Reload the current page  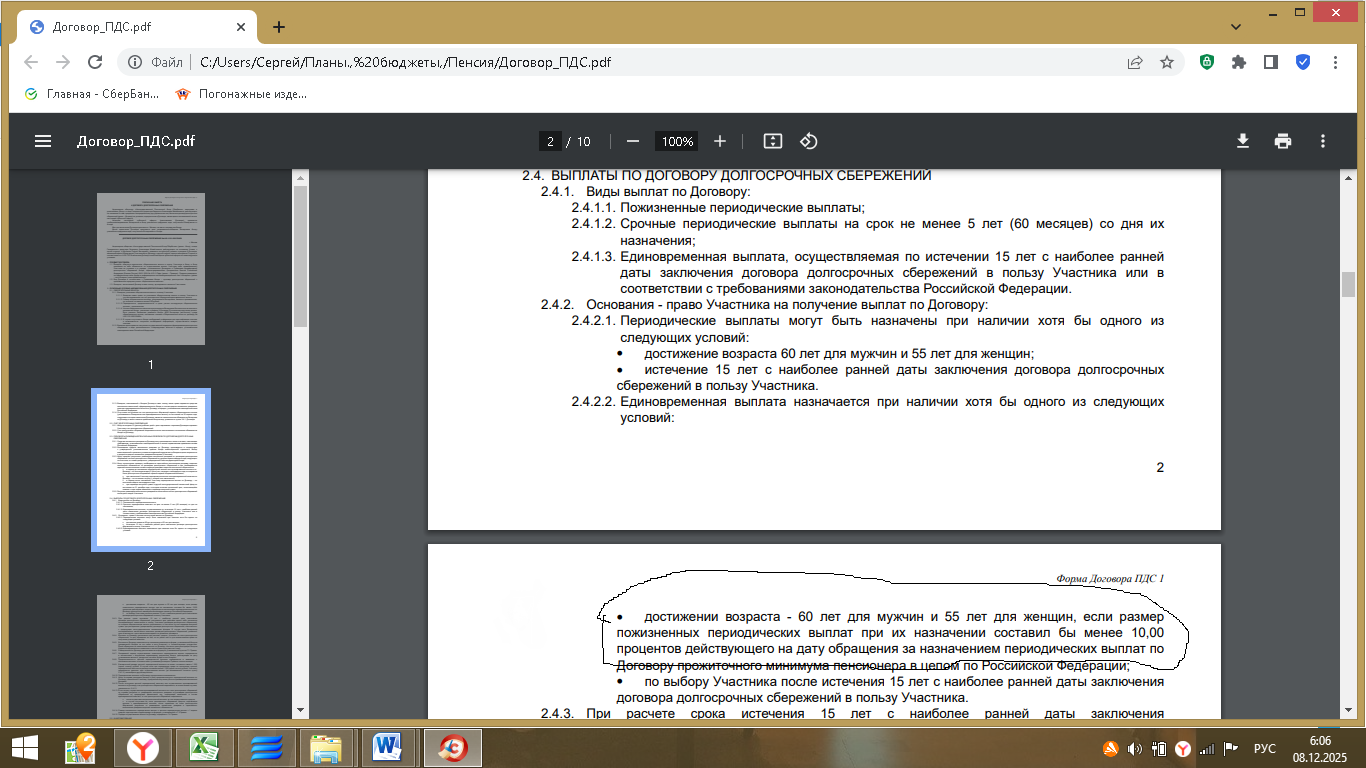point(95,62)
